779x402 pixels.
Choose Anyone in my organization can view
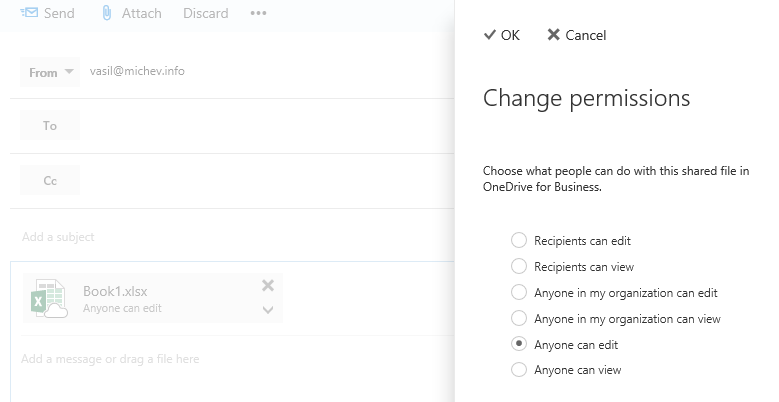(518, 319)
